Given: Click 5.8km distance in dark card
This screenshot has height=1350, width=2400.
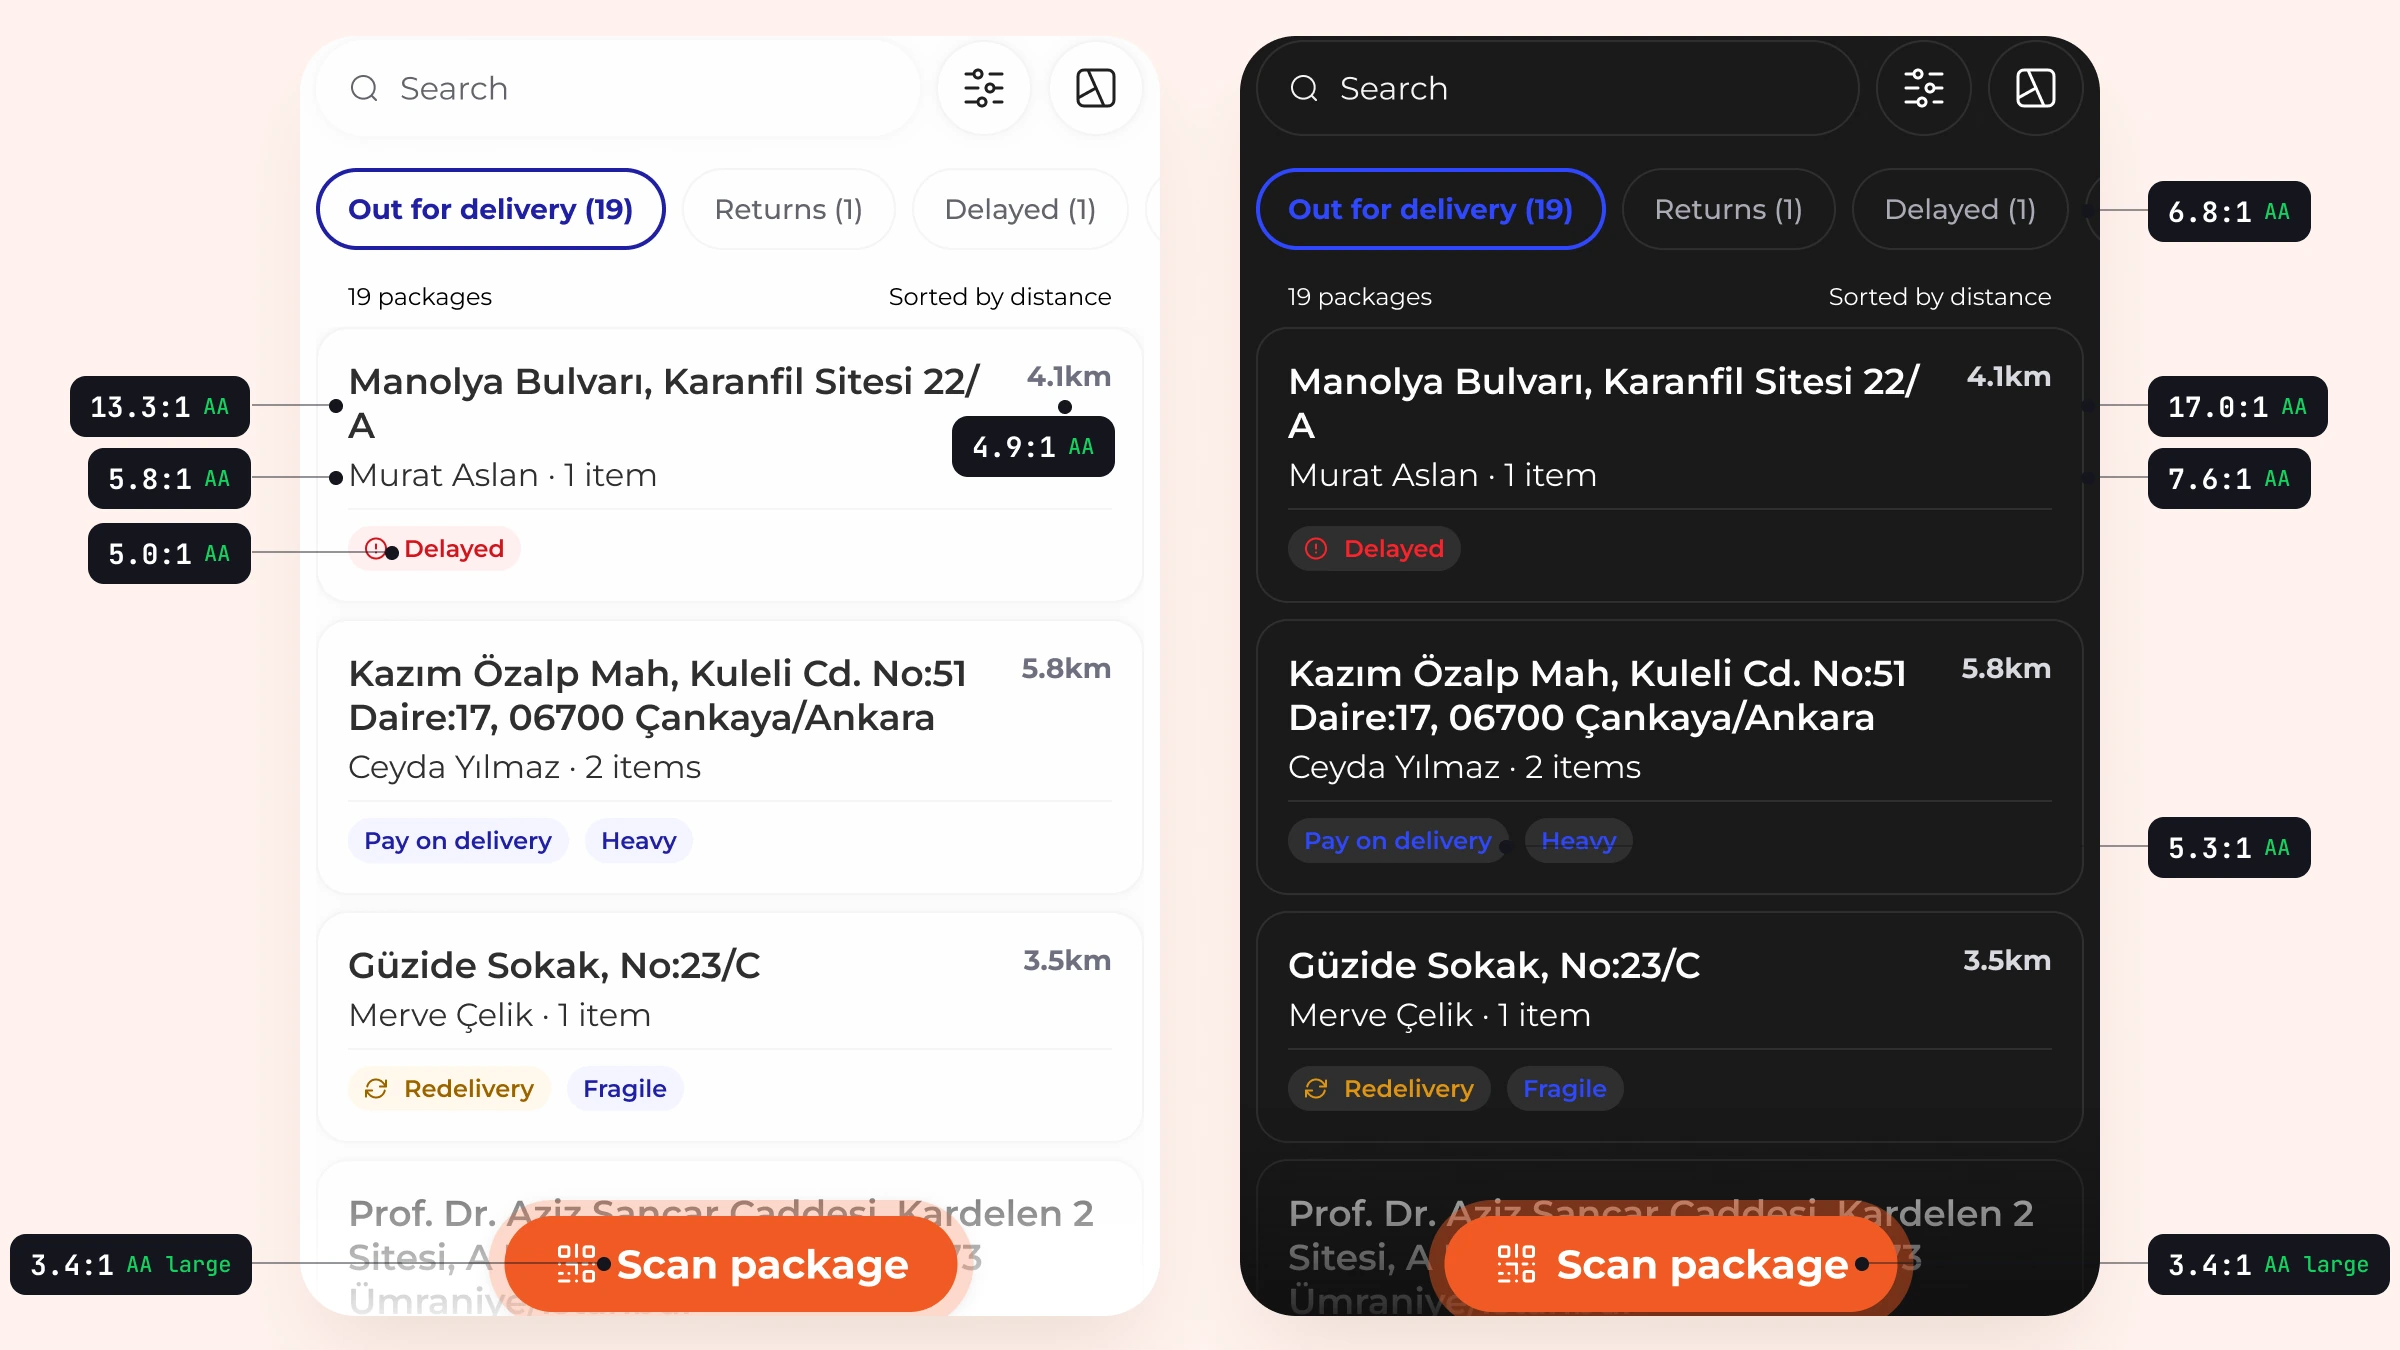Looking at the screenshot, I should click(2006, 669).
